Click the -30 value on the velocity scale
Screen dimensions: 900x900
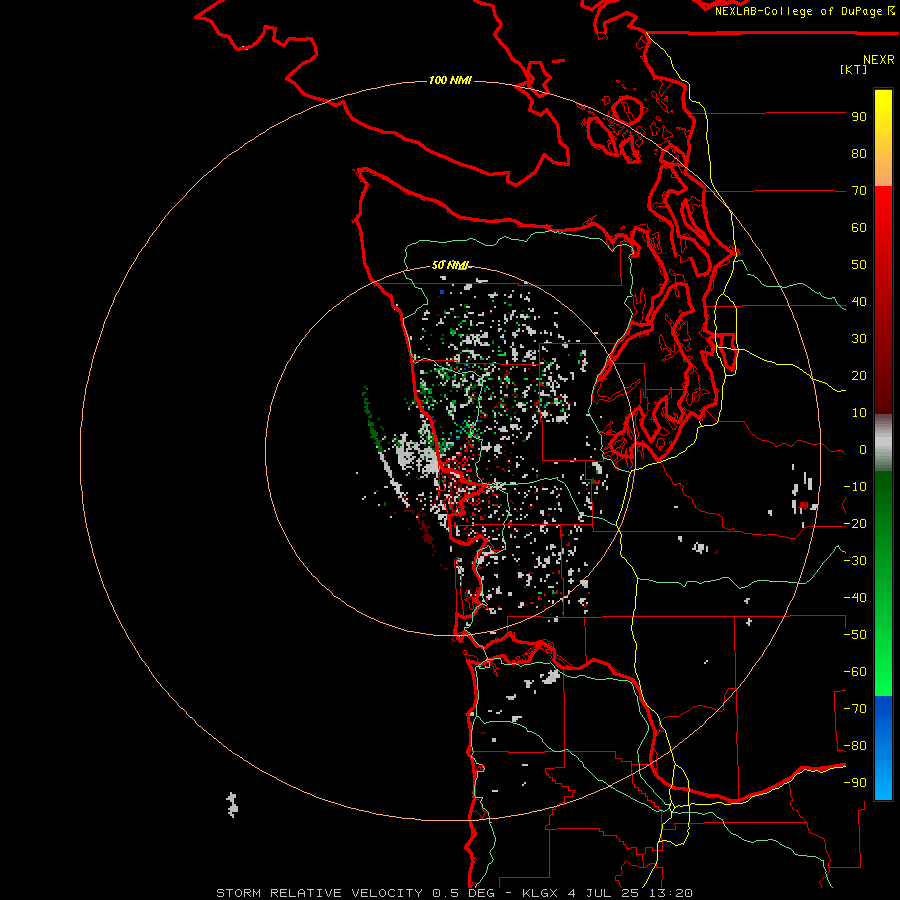(855, 561)
